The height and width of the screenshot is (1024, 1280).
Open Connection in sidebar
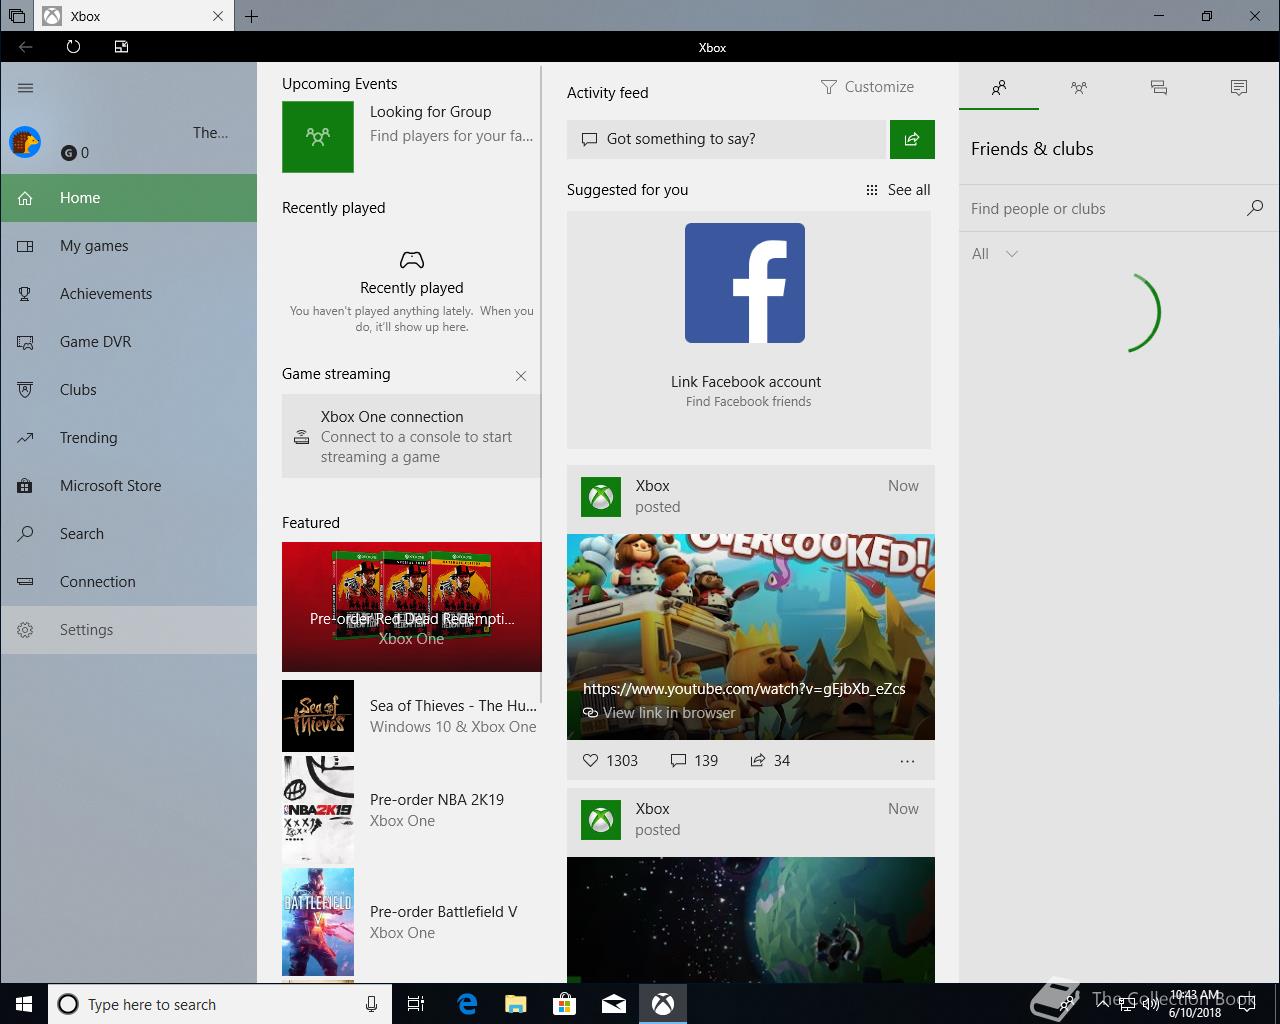[128, 582]
